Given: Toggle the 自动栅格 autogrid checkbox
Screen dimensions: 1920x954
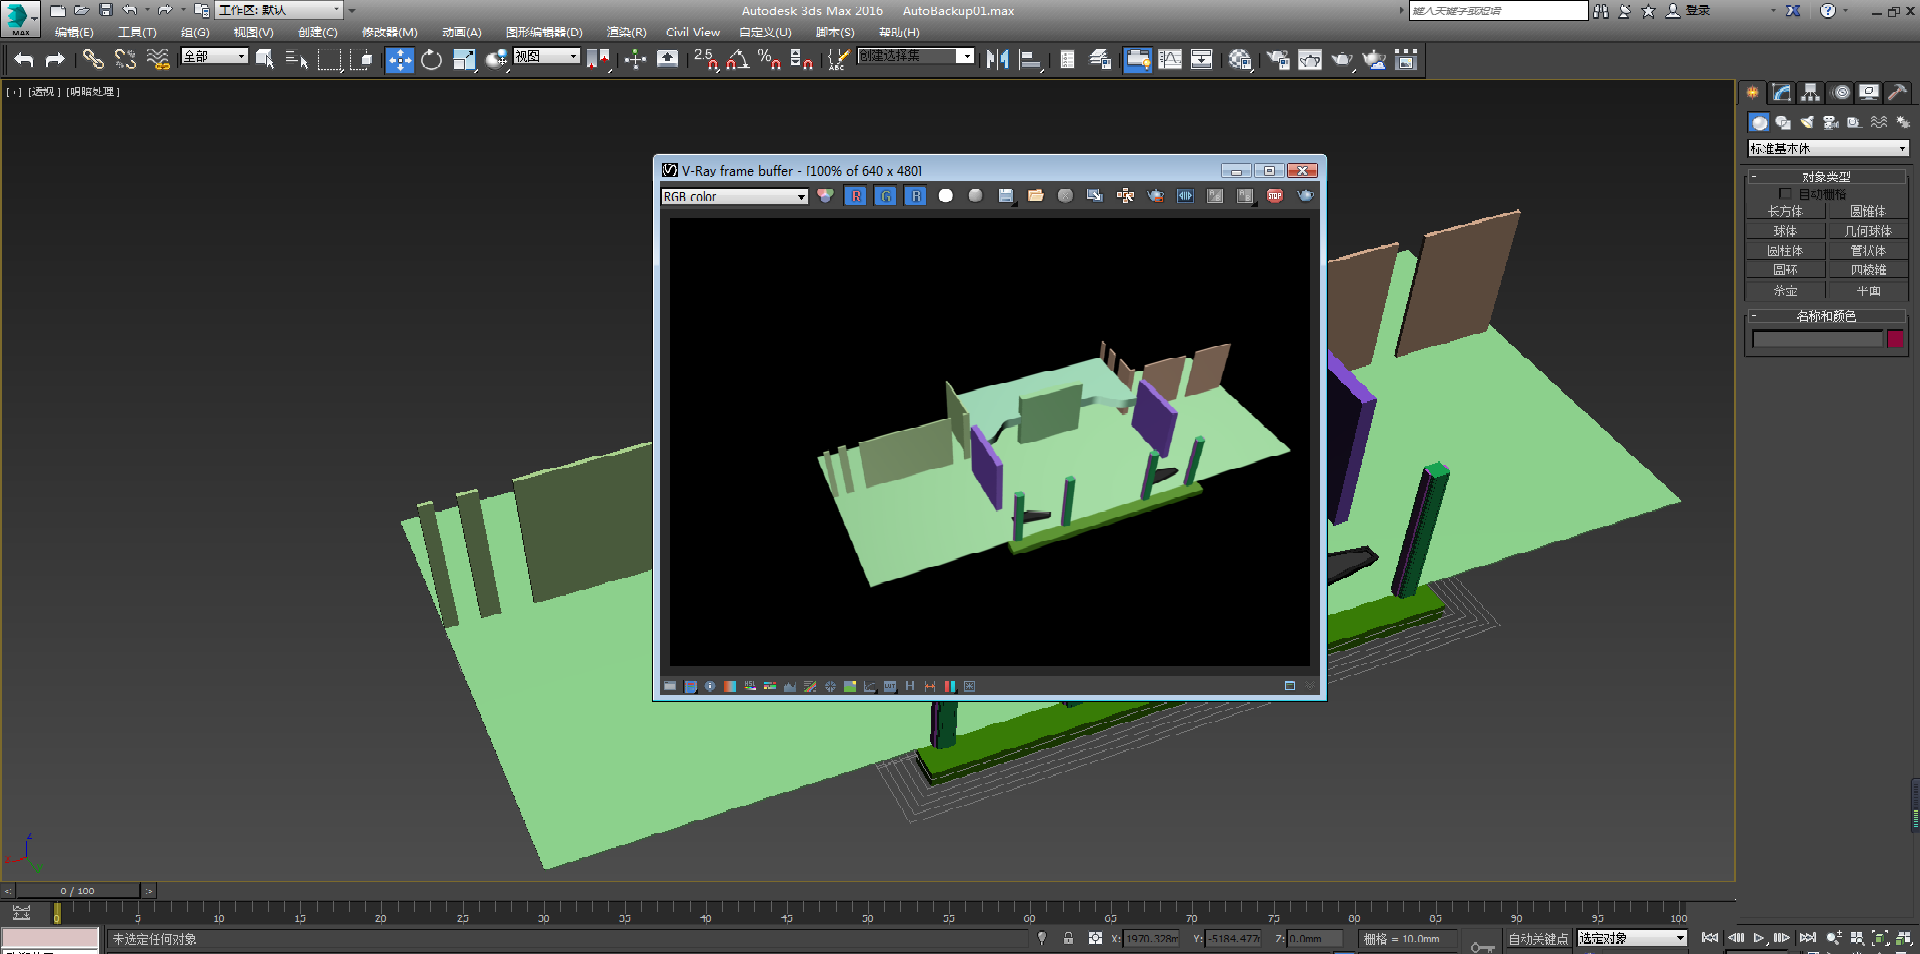Looking at the screenshot, I should pos(1785,194).
